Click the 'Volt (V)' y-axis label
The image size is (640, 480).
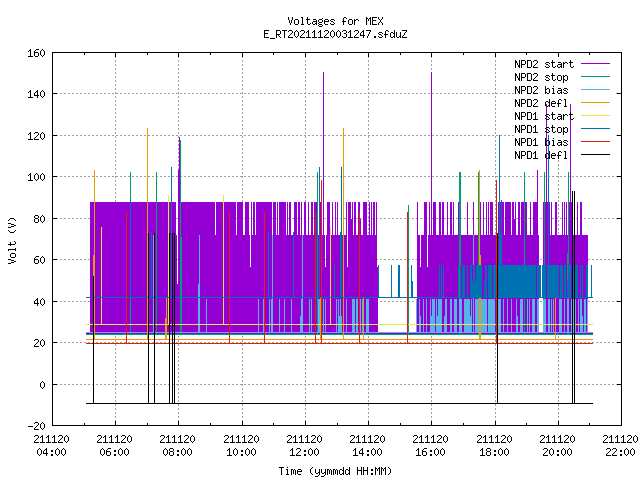tap(13, 241)
